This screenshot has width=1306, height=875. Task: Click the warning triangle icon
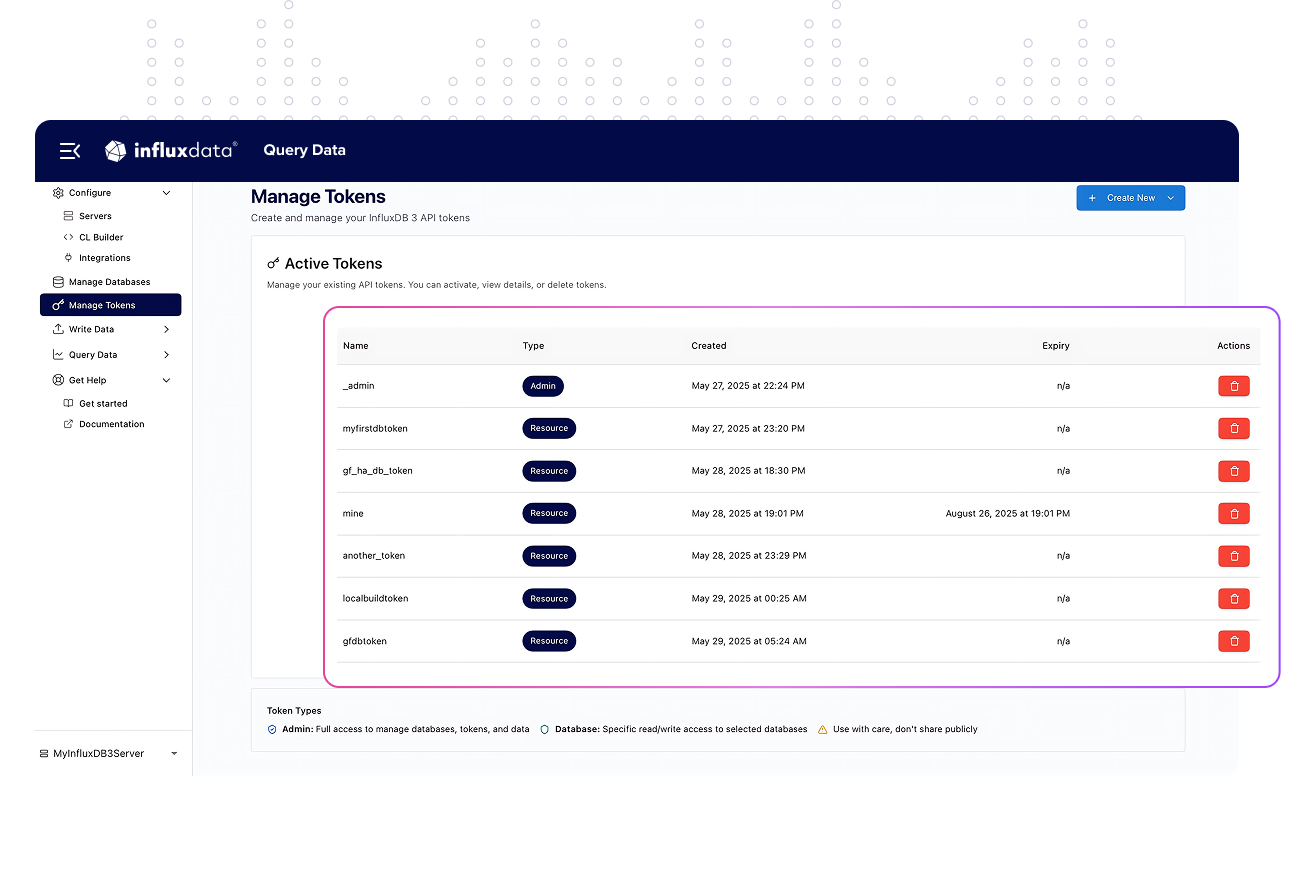pos(823,730)
